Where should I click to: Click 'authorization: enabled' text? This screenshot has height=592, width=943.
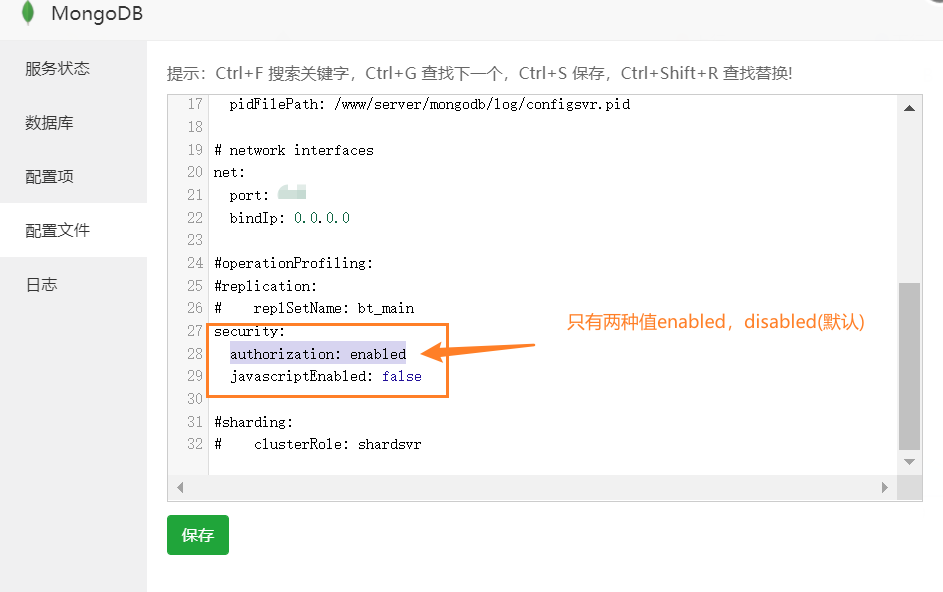[x=318, y=354]
